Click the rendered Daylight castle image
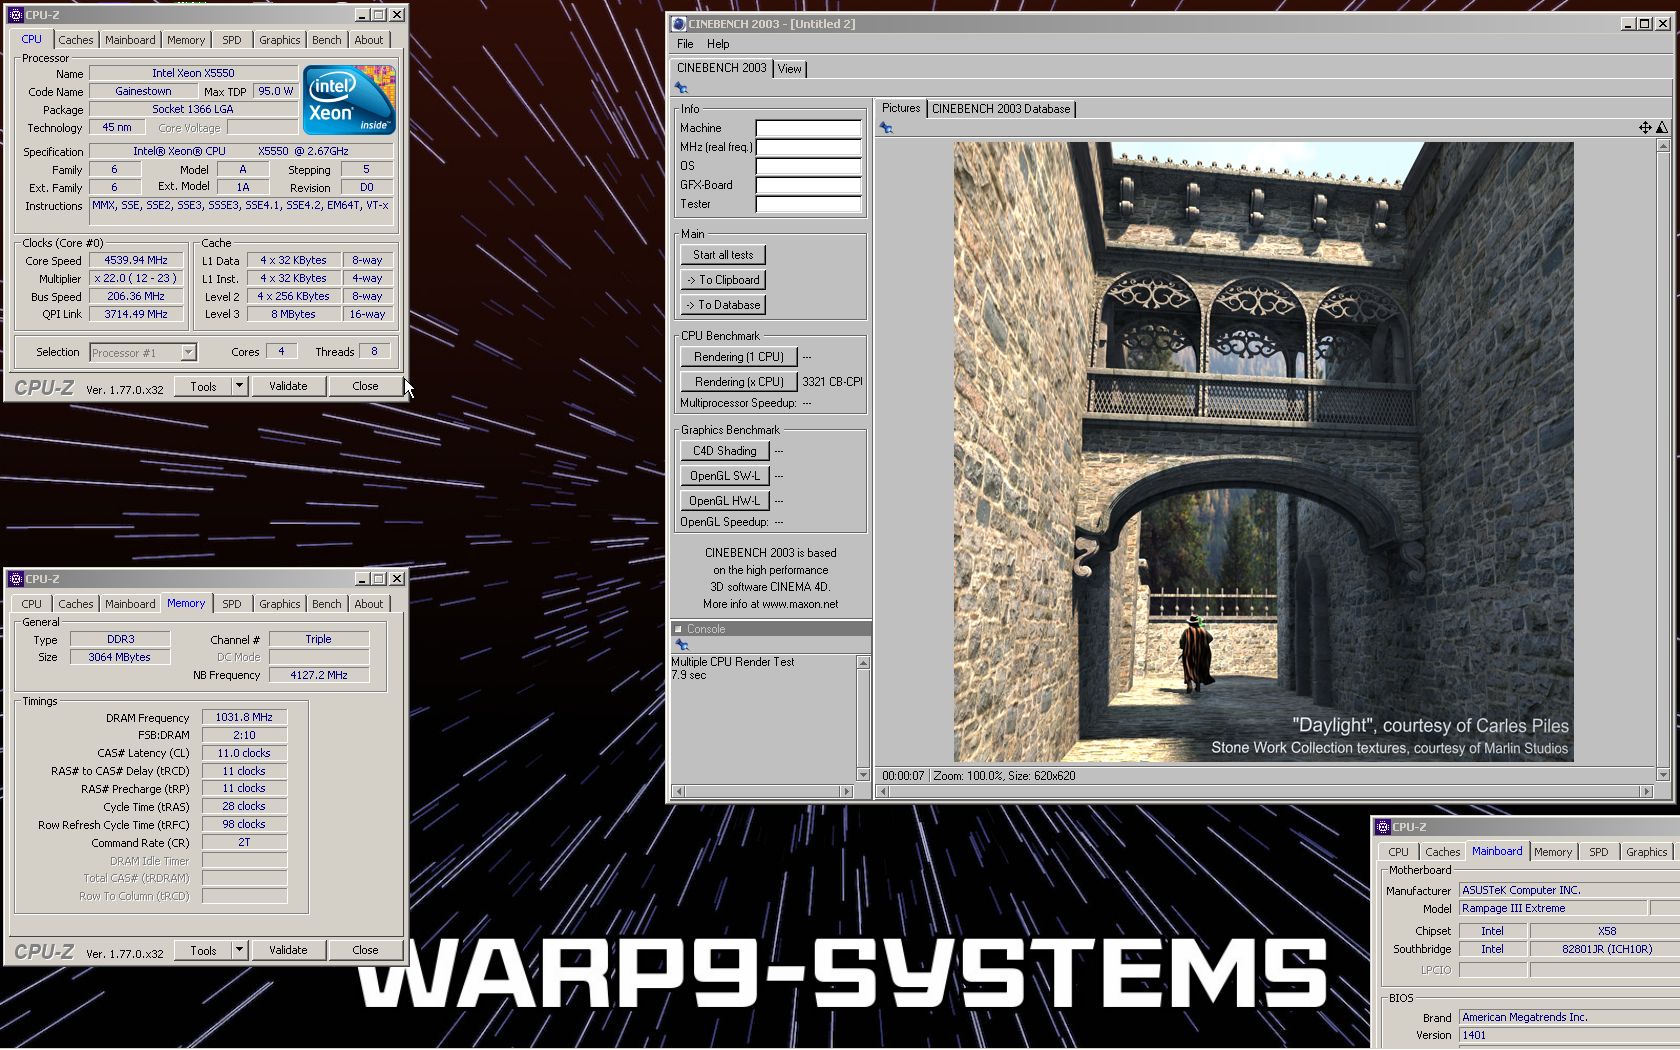The height and width of the screenshot is (1050, 1680). 1263,452
